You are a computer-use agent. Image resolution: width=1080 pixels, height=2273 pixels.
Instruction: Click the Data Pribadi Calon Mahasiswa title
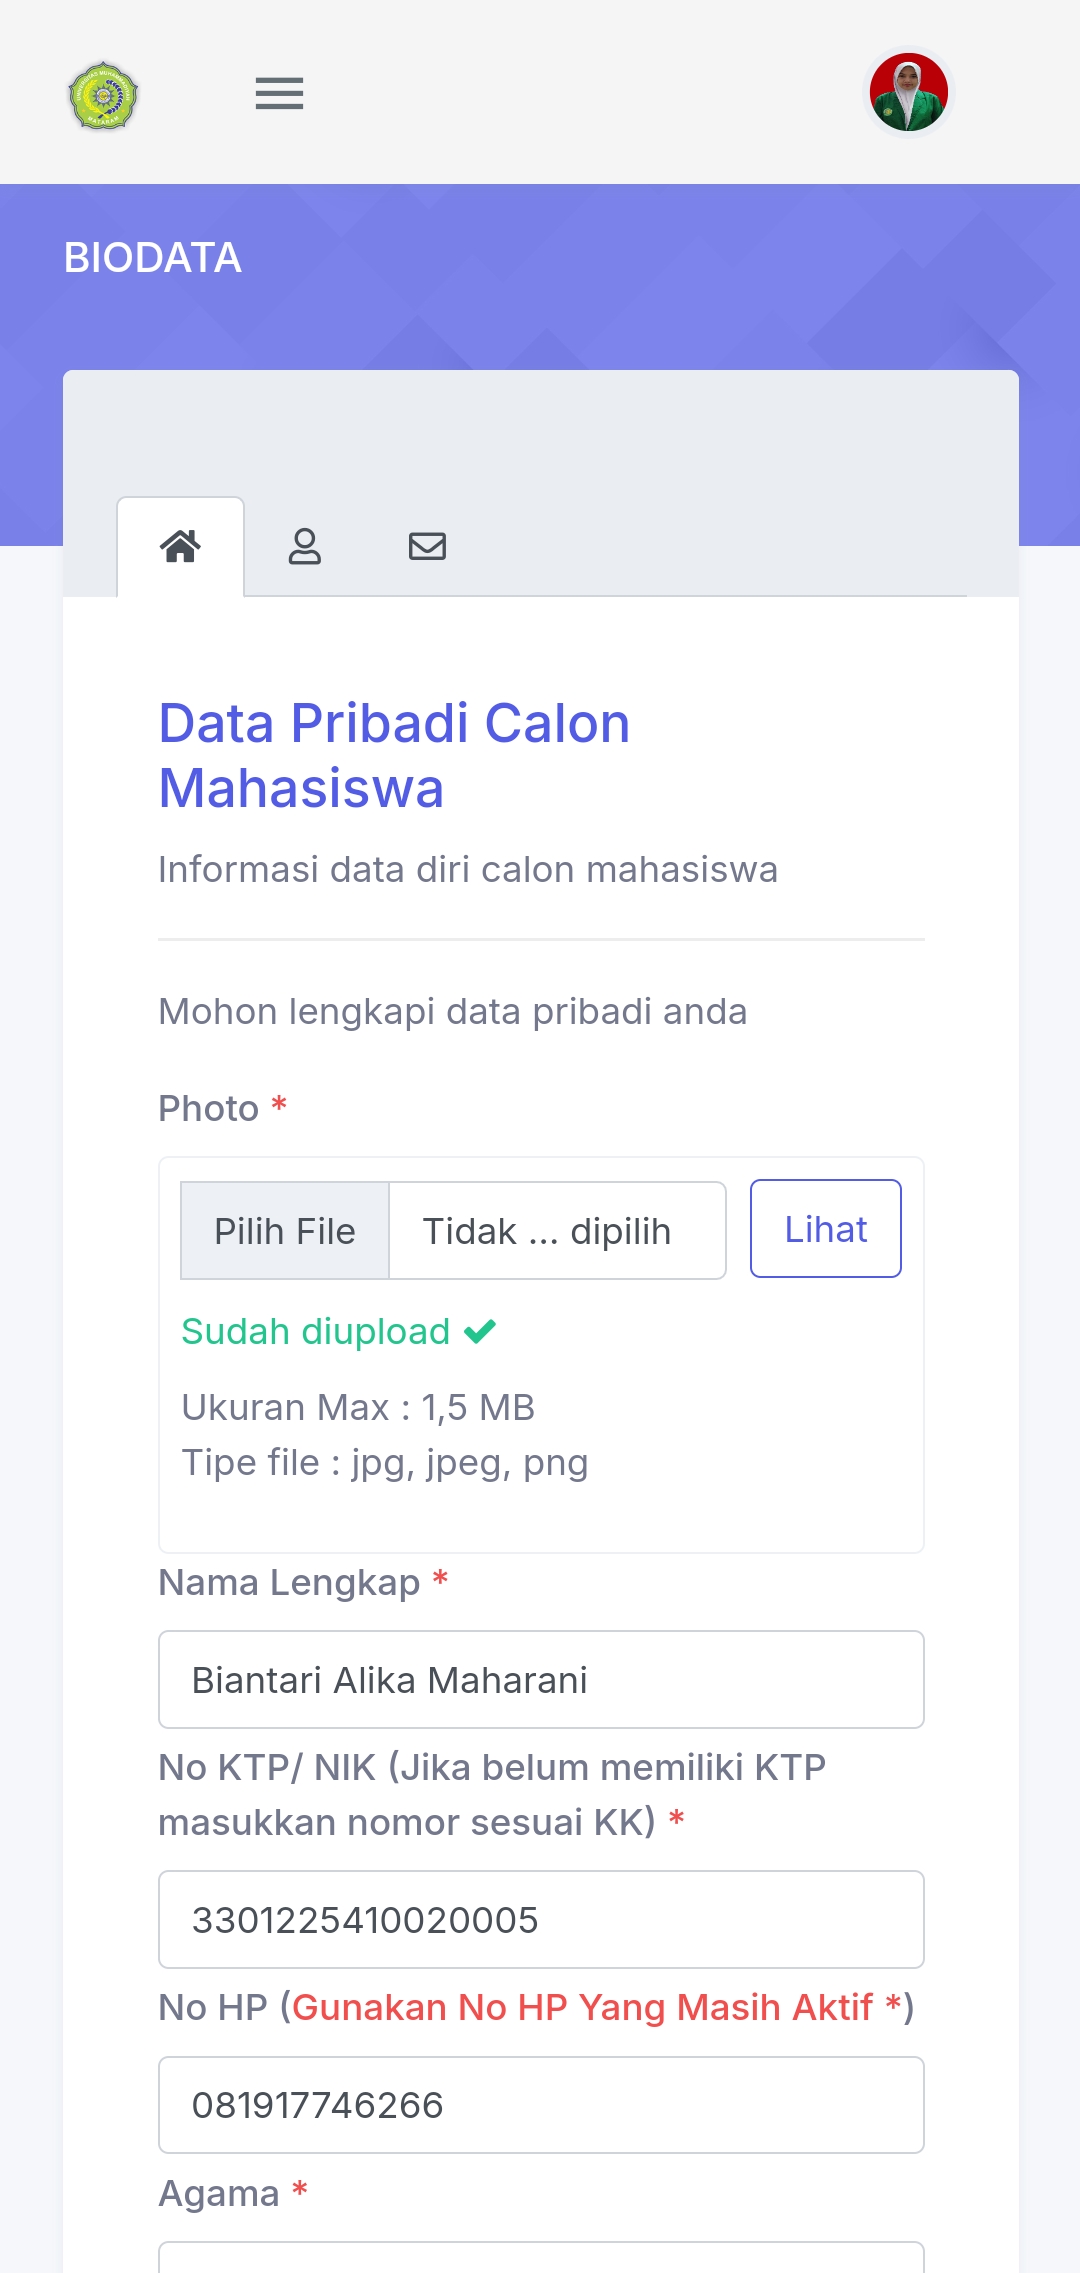(394, 755)
